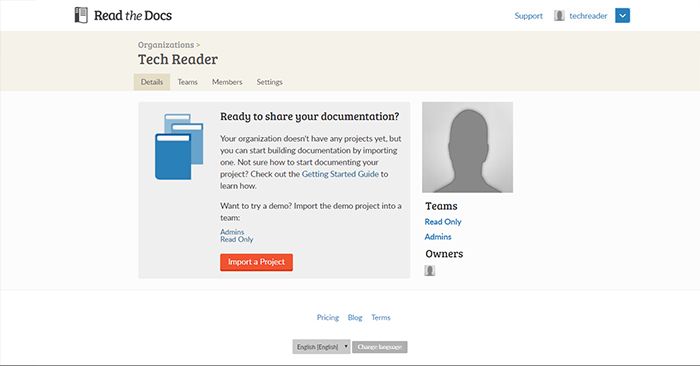Click the owner avatar under Owners
This screenshot has height=366, width=700.
click(429, 270)
